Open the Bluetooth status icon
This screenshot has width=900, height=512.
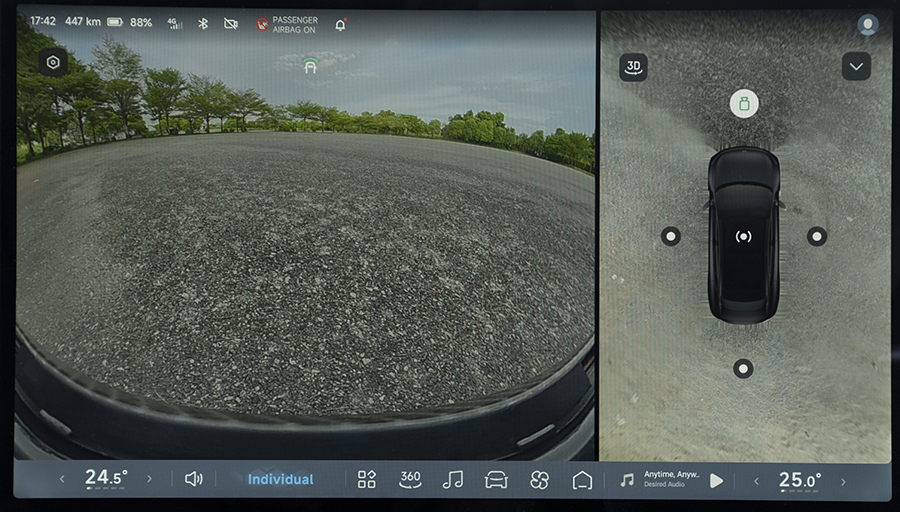[x=203, y=23]
